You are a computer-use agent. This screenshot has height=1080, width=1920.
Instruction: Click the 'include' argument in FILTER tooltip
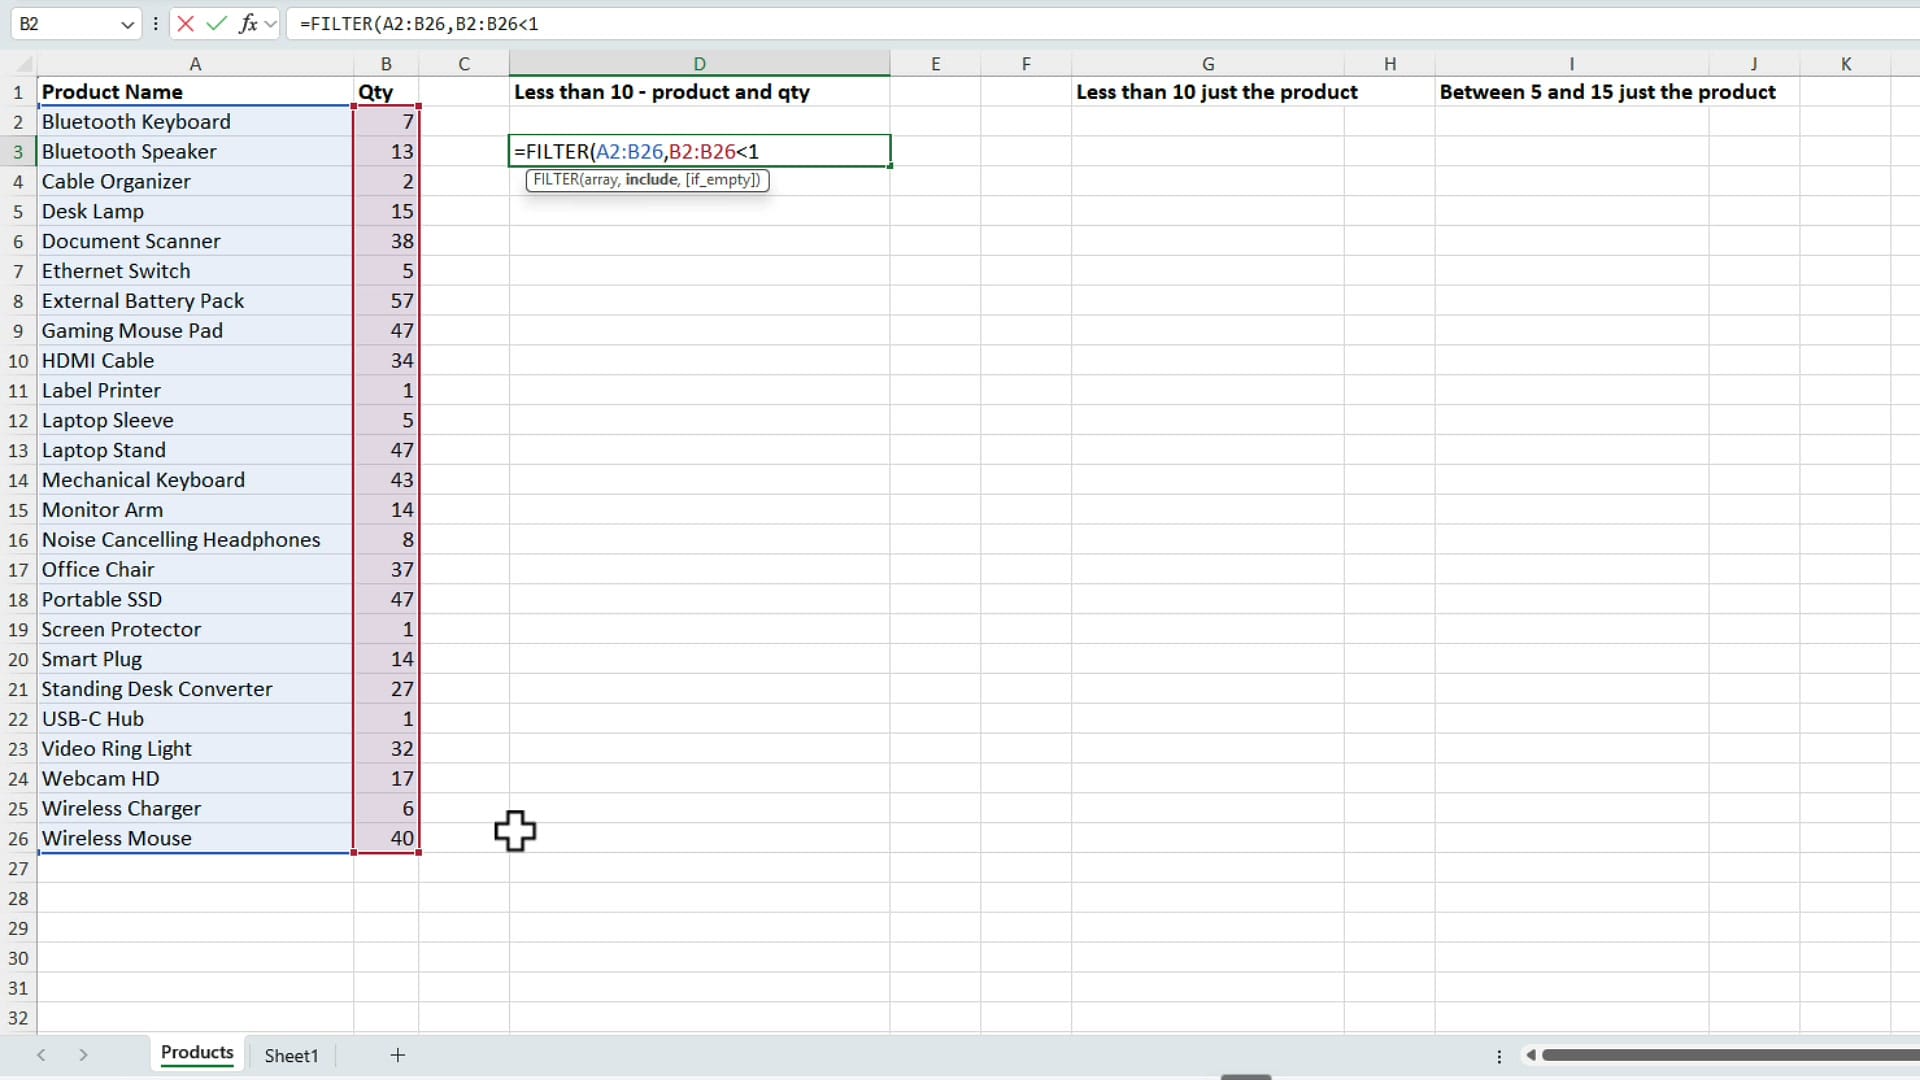[651, 180]
